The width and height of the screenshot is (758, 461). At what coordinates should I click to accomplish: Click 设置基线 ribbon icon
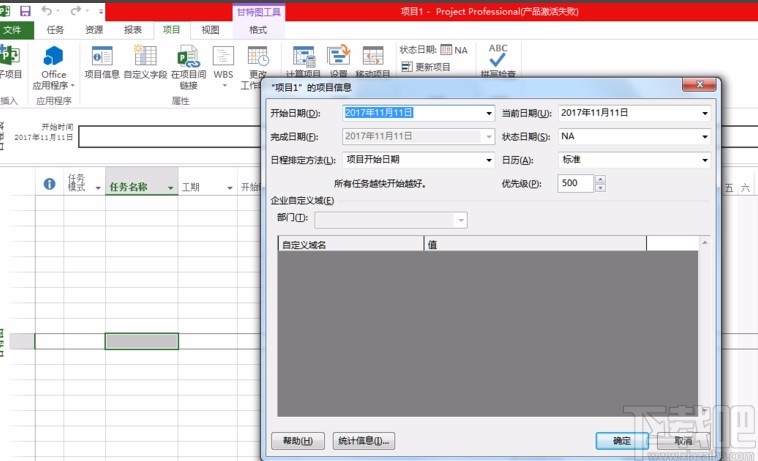coord(338,55)
